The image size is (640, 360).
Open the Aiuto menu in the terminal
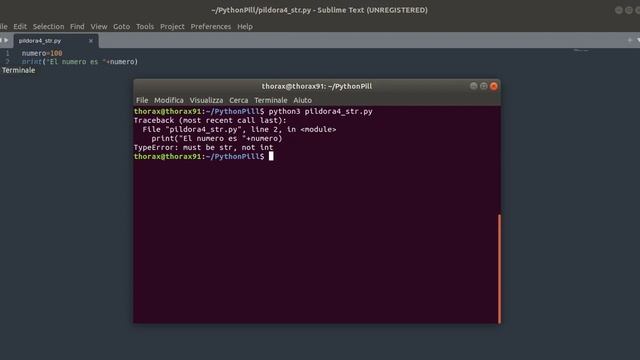click(302, 100)
